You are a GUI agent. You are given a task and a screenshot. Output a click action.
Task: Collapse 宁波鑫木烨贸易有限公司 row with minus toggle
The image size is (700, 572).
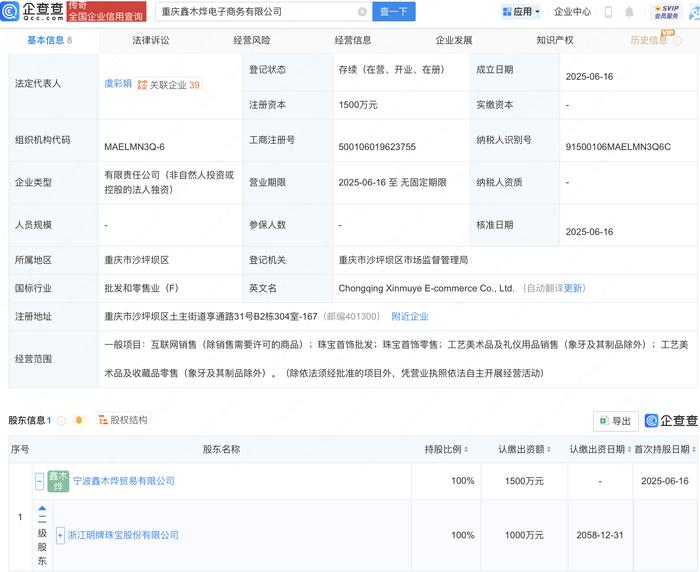tap(39, 481)
